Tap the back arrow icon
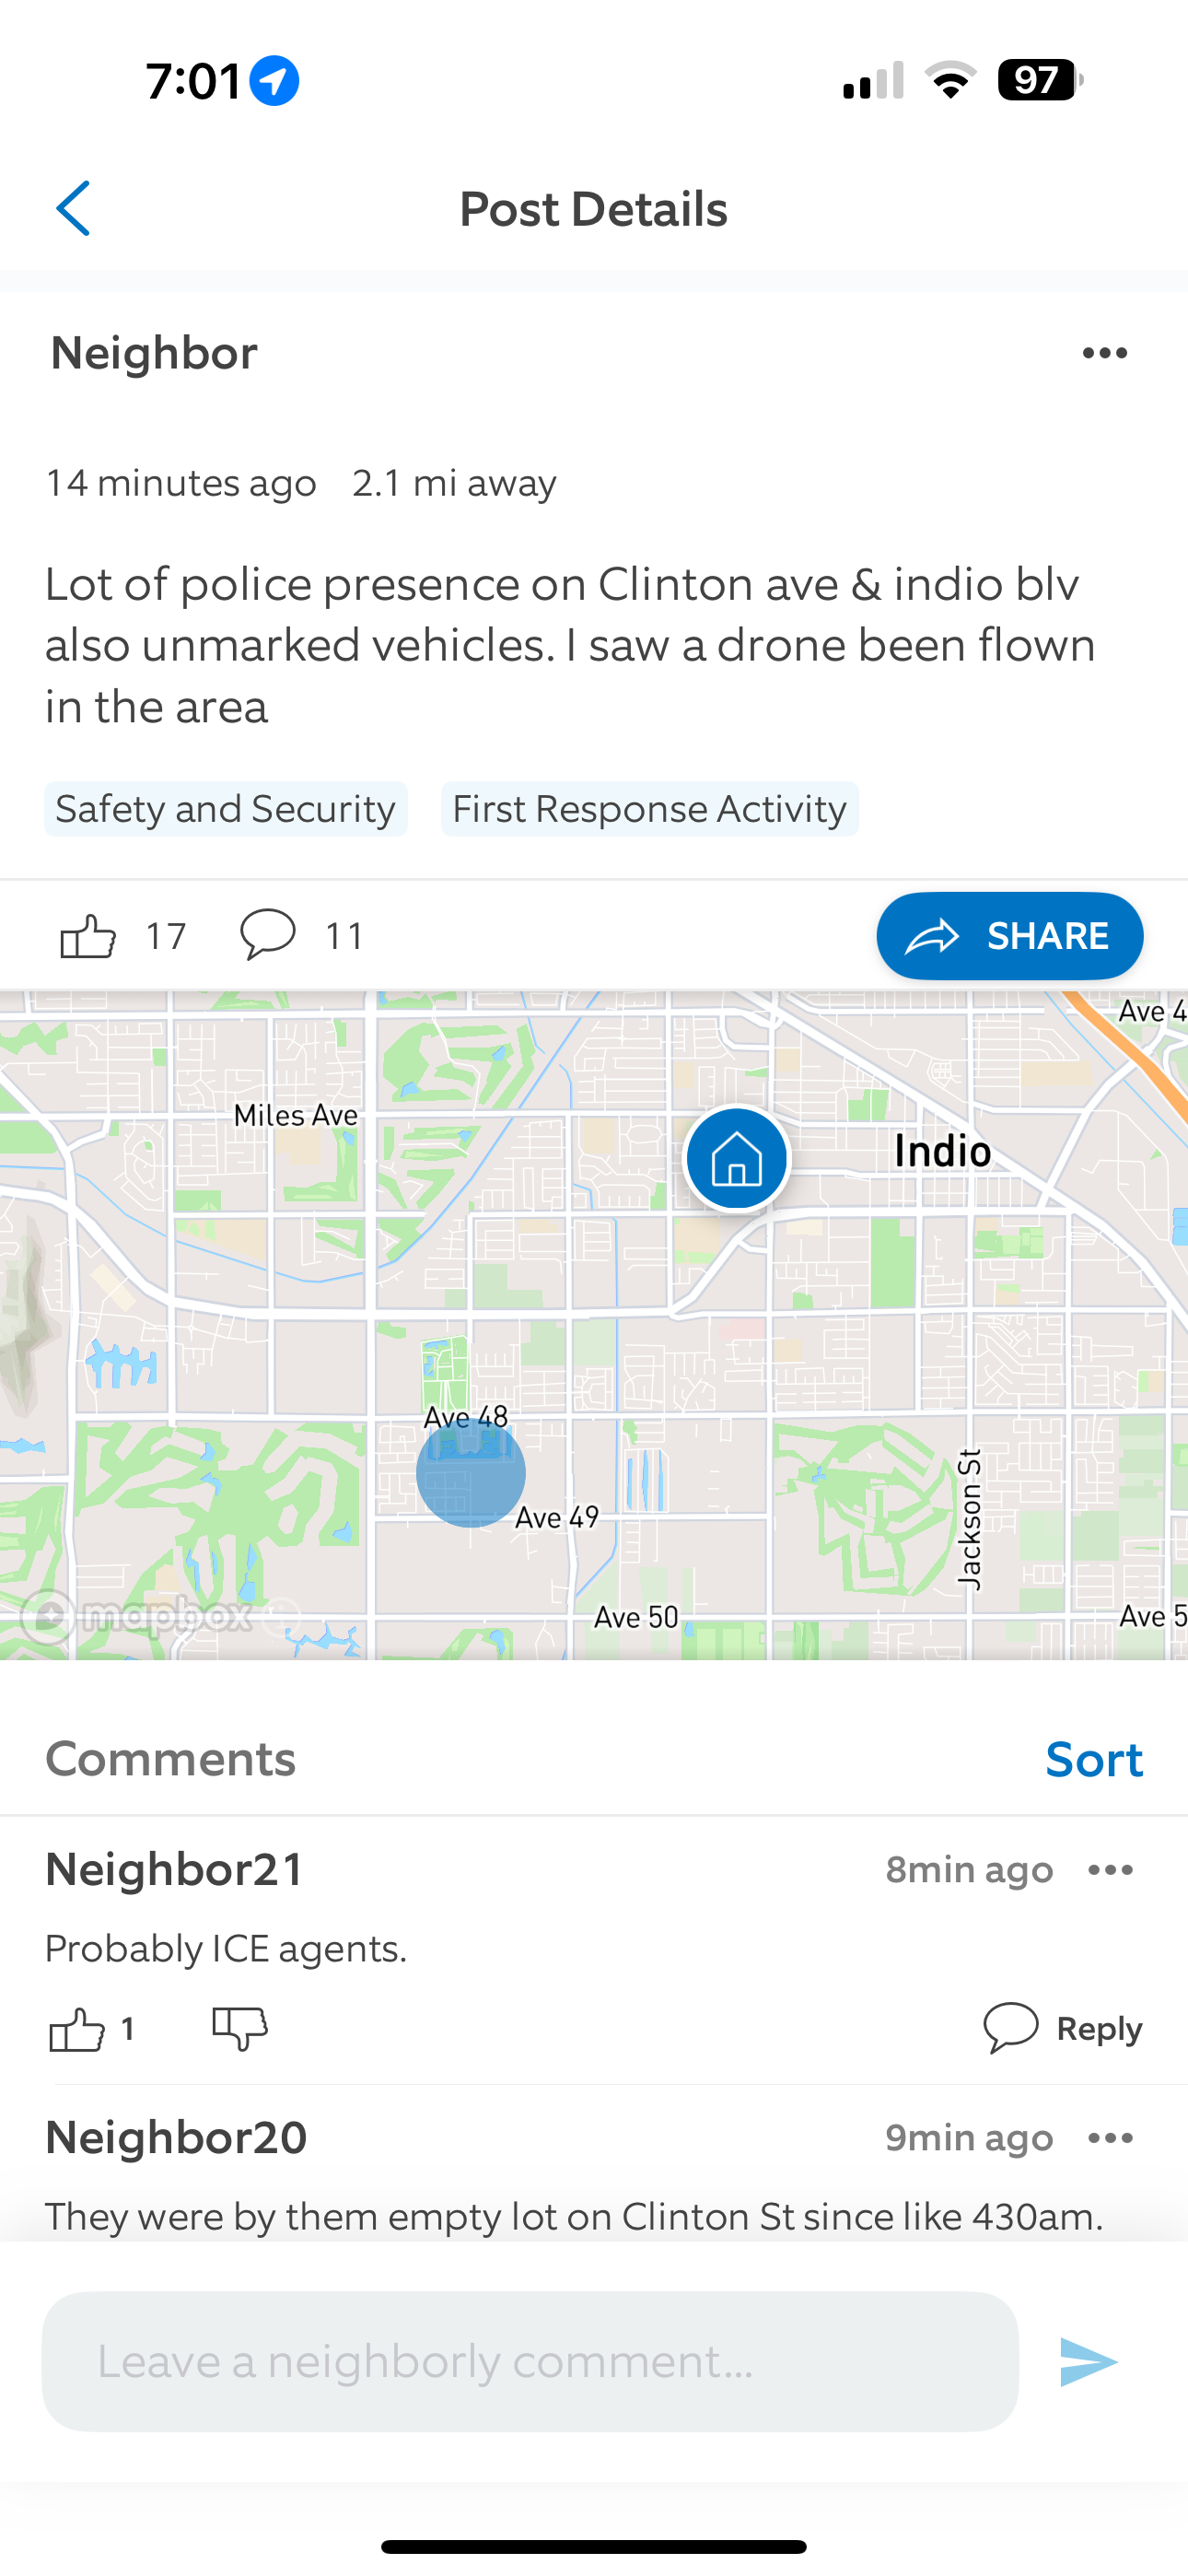 point(73,208)
